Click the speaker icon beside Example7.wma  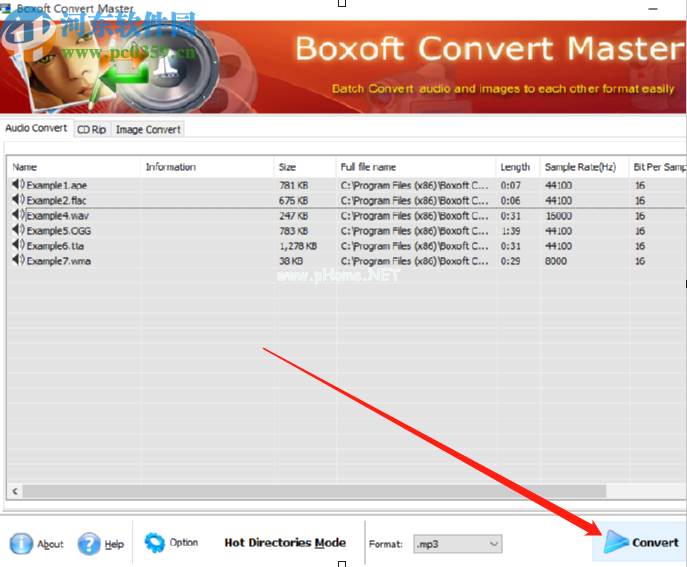pos(18,260)
